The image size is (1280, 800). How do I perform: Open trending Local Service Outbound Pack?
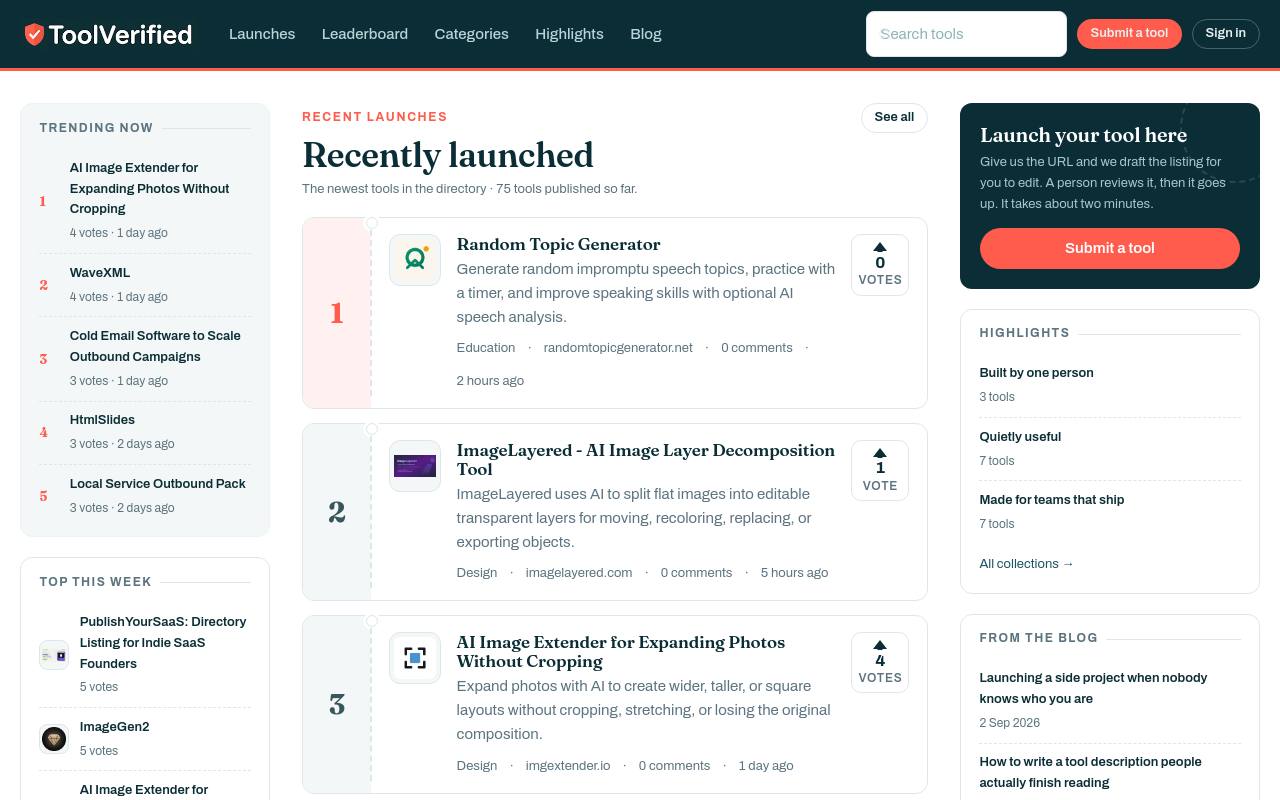click(158, 483)
